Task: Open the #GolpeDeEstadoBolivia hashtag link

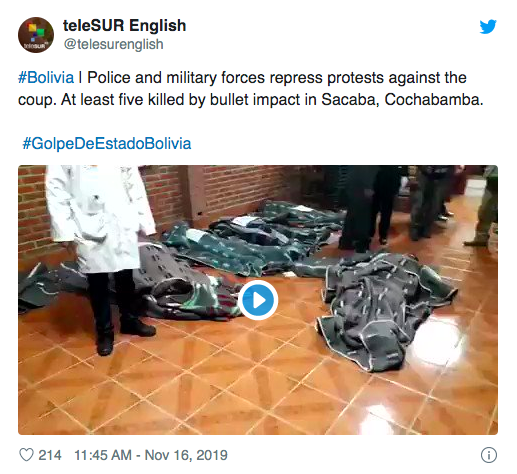Action: 107,144
